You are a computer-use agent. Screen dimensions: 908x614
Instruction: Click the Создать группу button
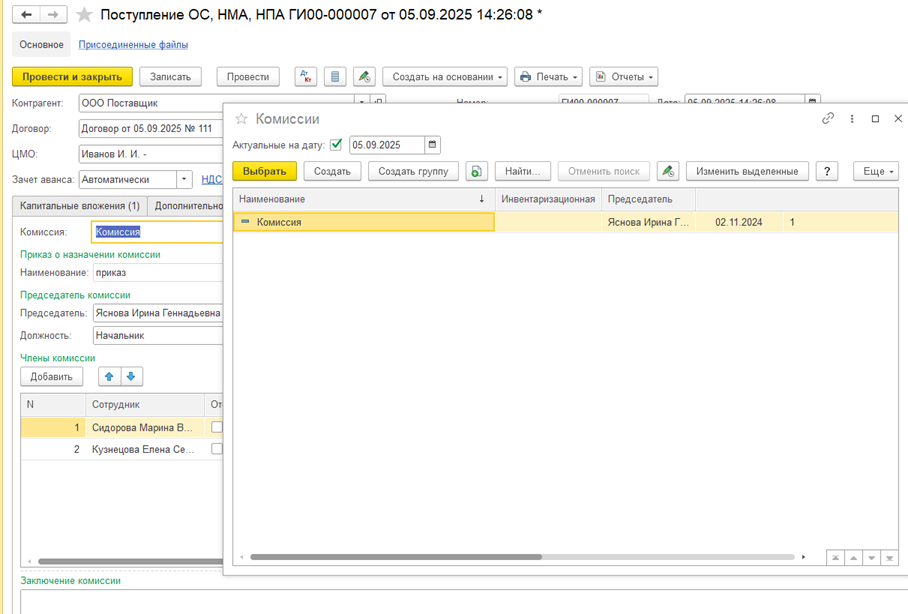[413, 171]
